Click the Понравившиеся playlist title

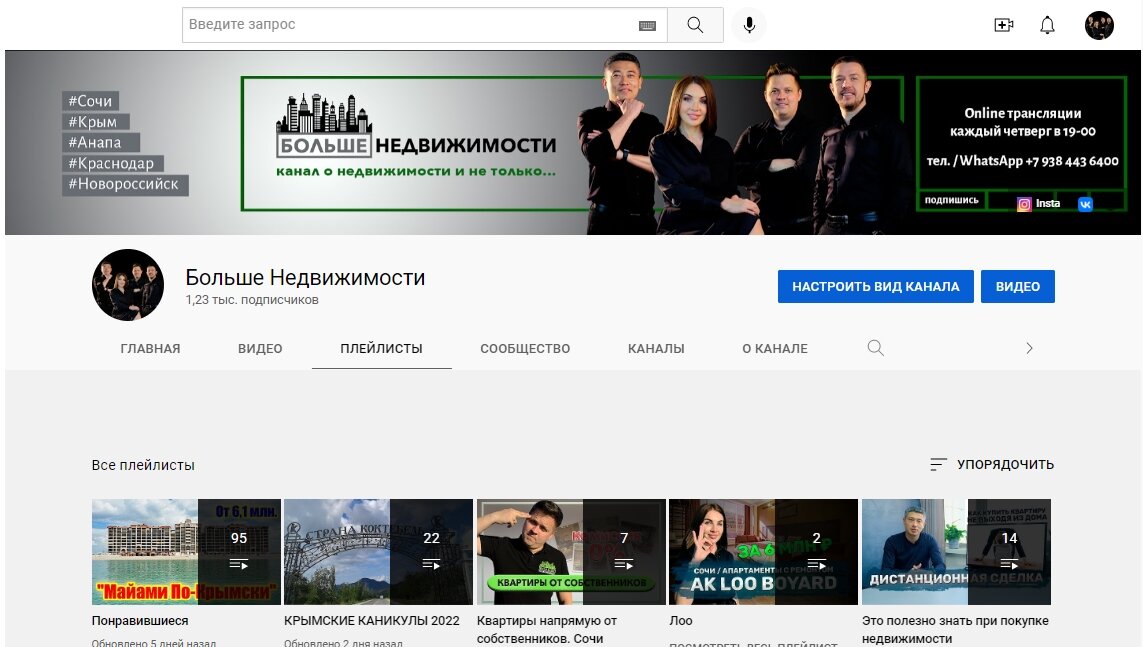[x=140, y=621]
